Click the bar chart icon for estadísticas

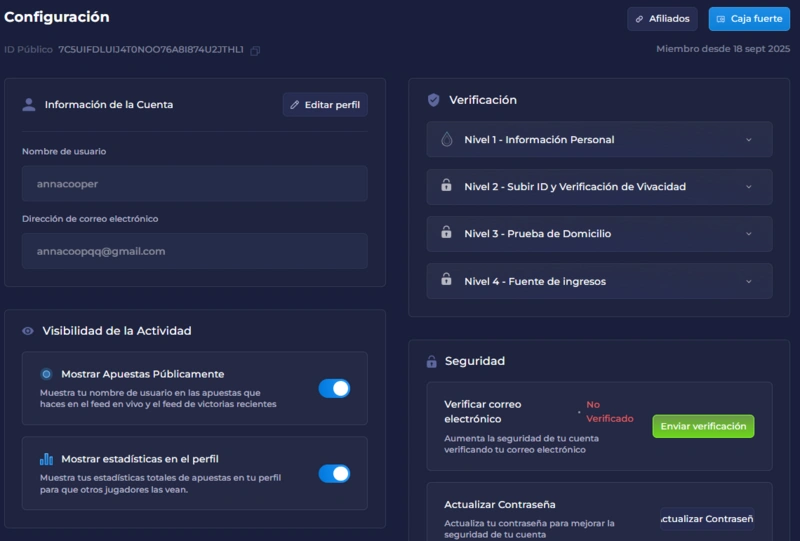pos(46,459)
